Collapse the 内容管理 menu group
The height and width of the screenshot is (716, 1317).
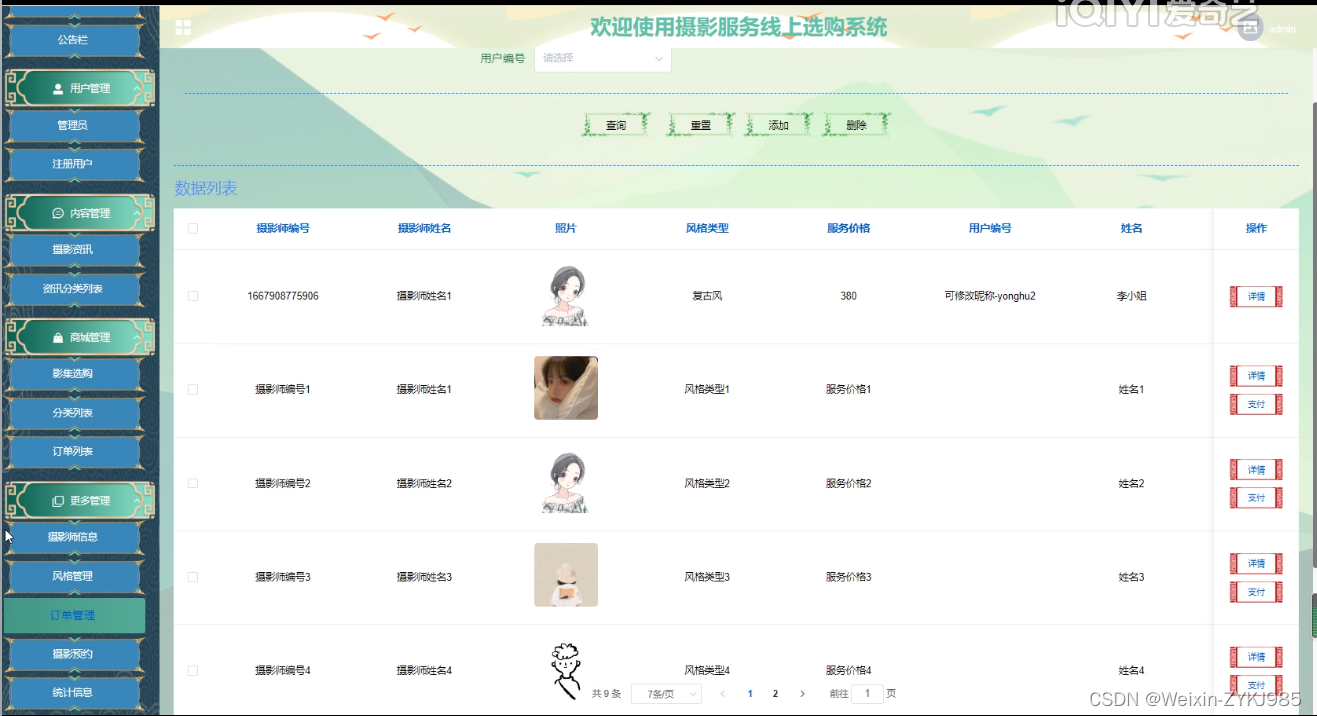pos(80,213)
